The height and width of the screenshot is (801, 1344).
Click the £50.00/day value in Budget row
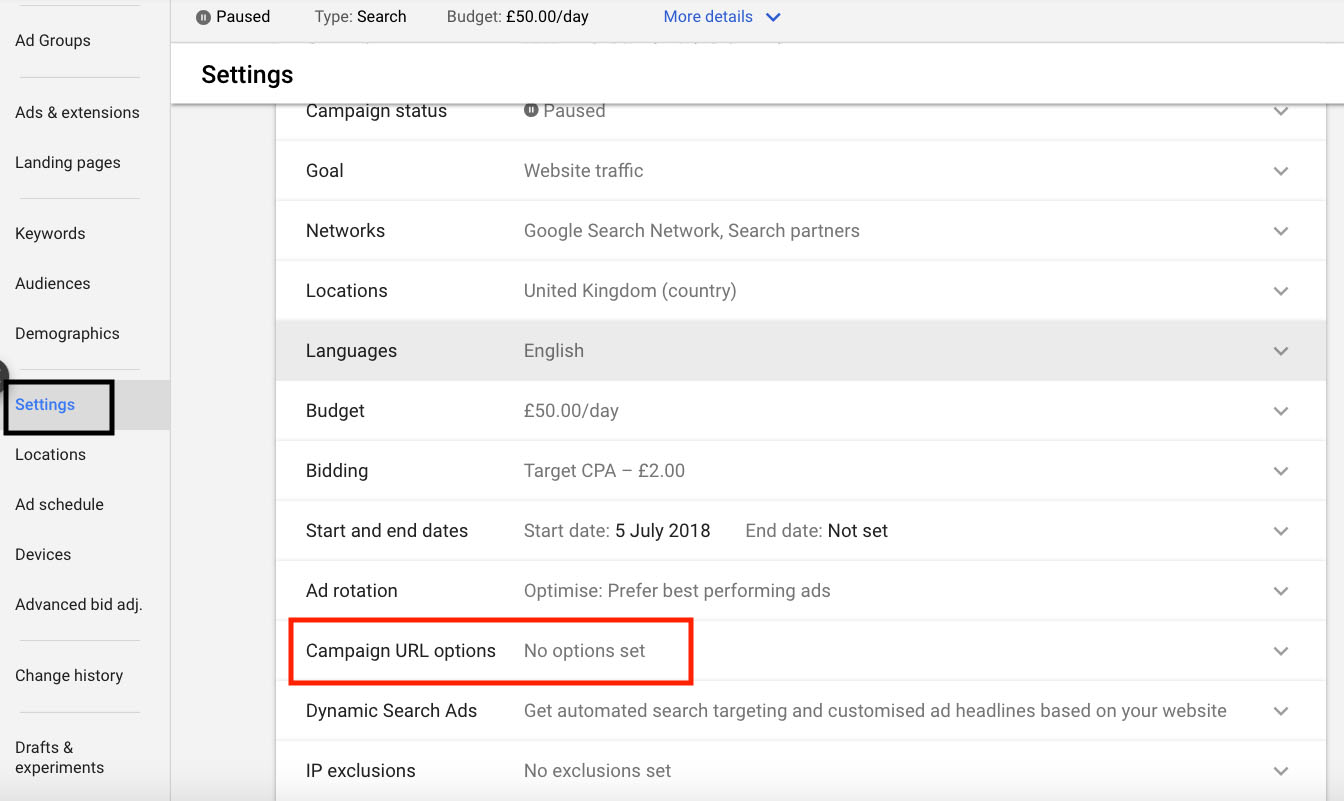coord(571,411)
